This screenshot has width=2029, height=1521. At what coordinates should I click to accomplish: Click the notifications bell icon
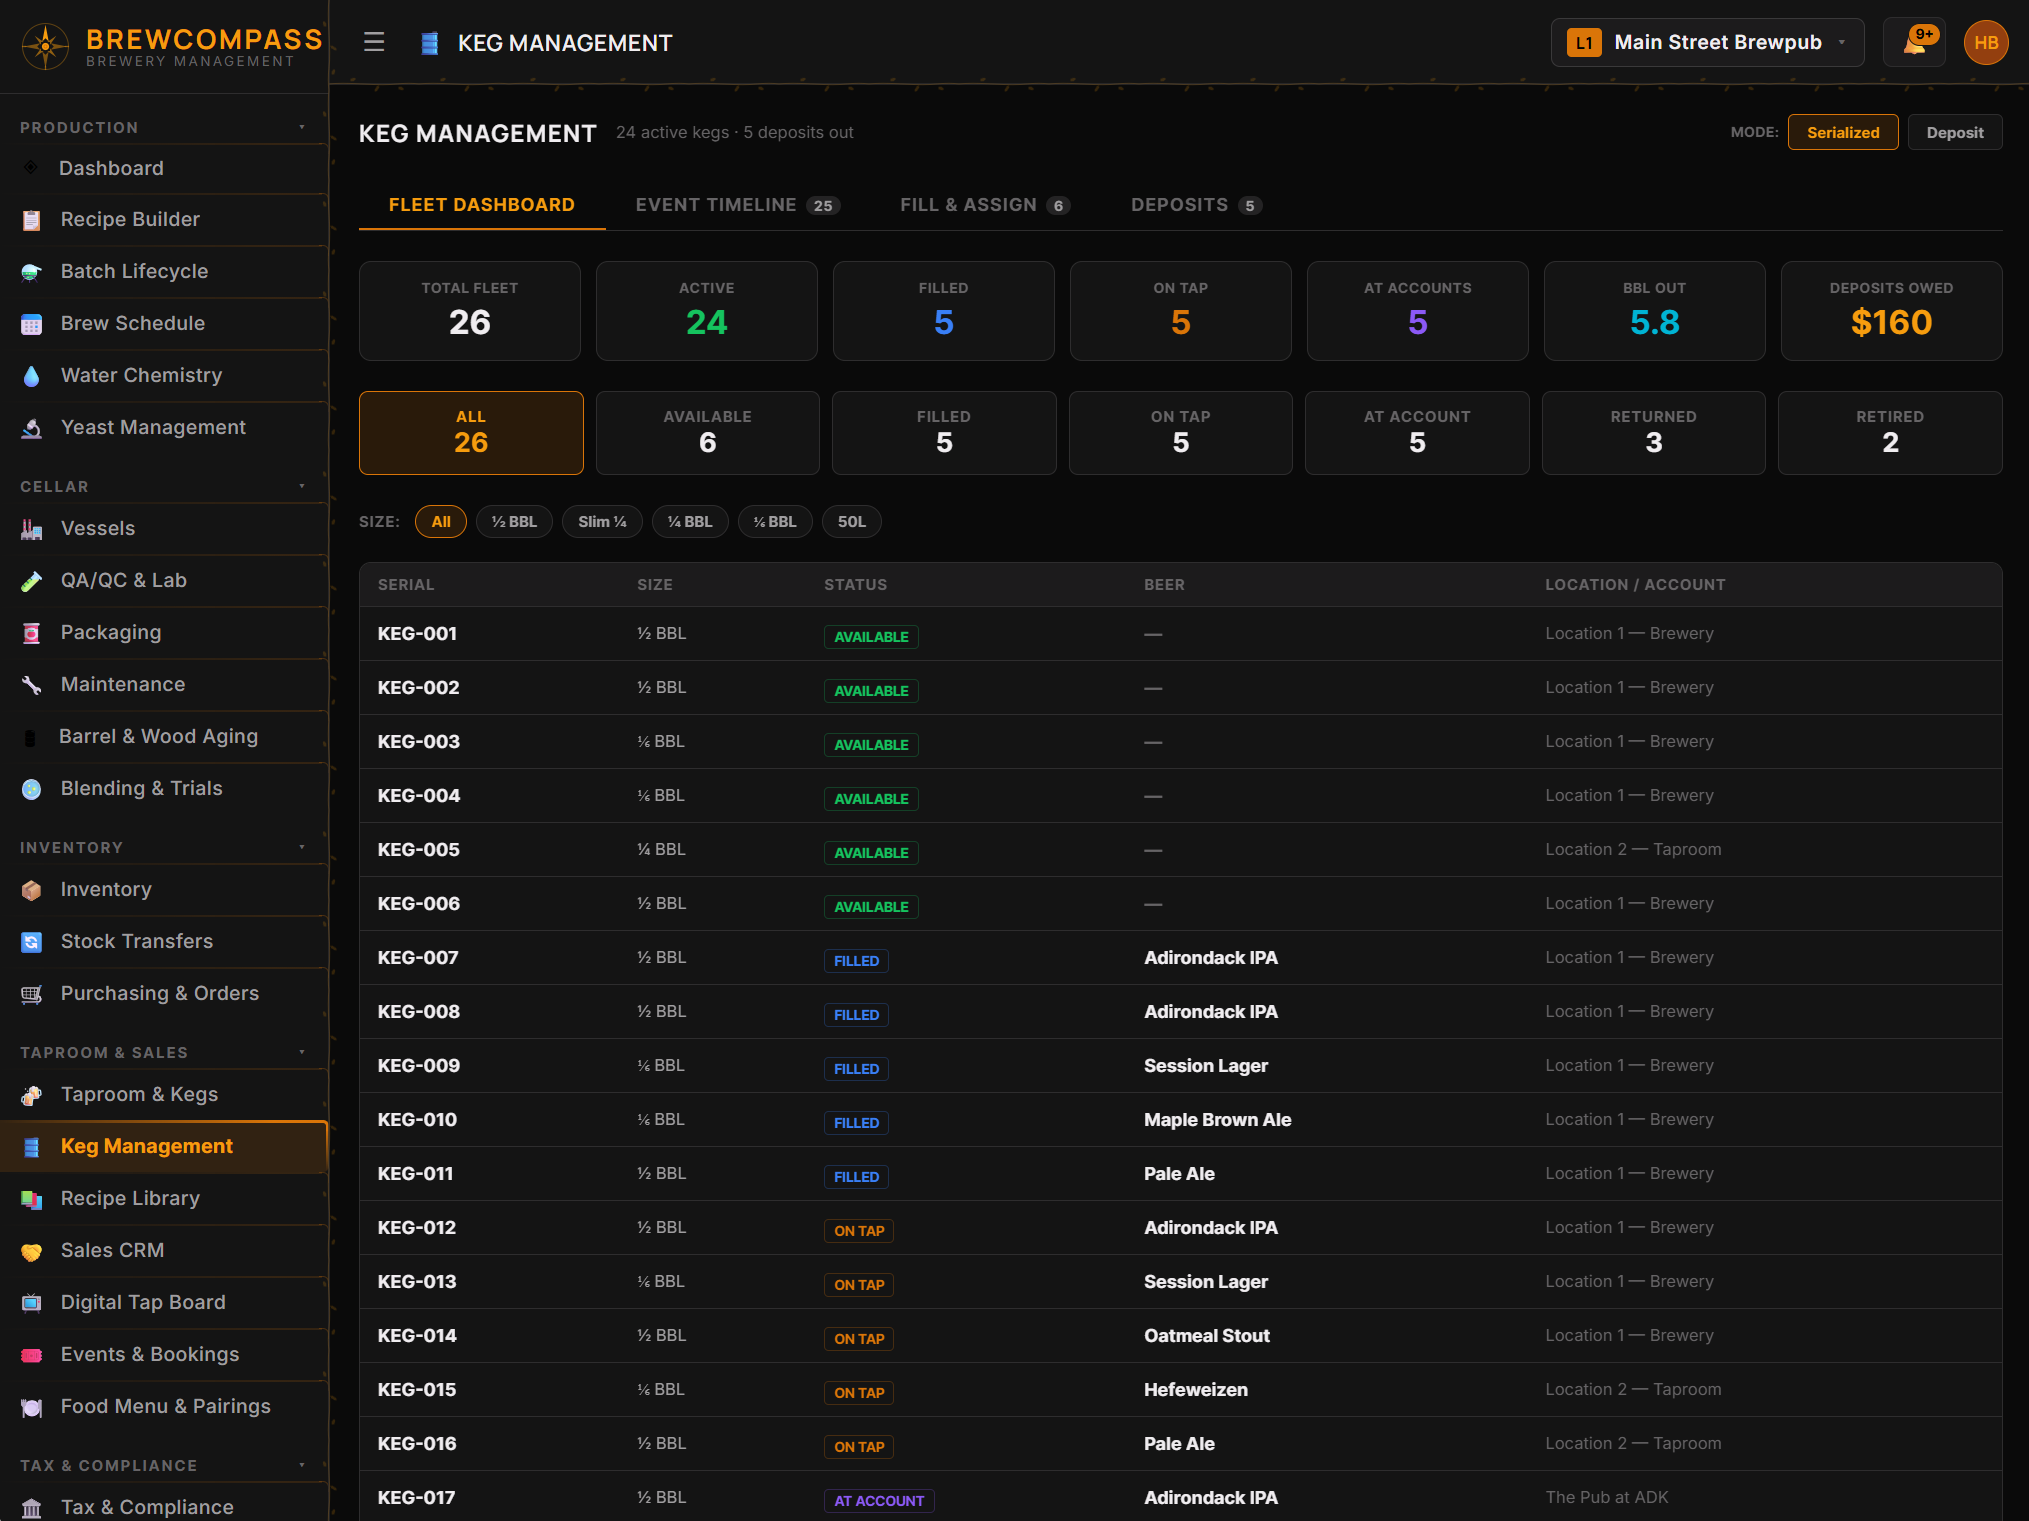1914,43
